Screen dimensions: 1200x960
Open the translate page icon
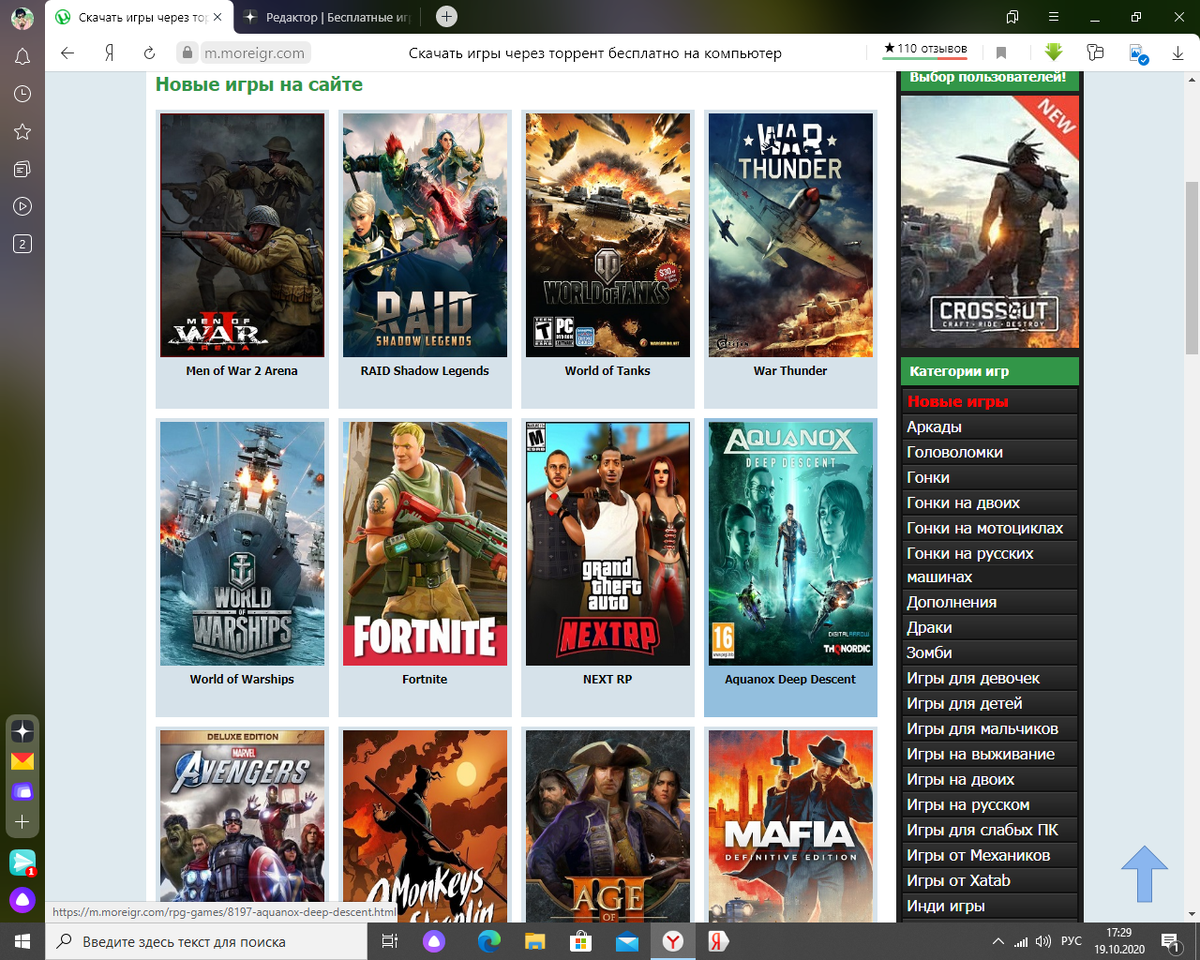coord(1137,53)
